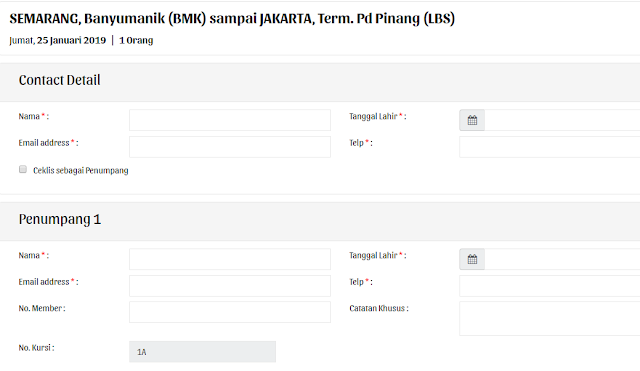Click the '1 Orang' passenger count text
This screenshot has height=371, width=640.
click(x=136, y=40)
